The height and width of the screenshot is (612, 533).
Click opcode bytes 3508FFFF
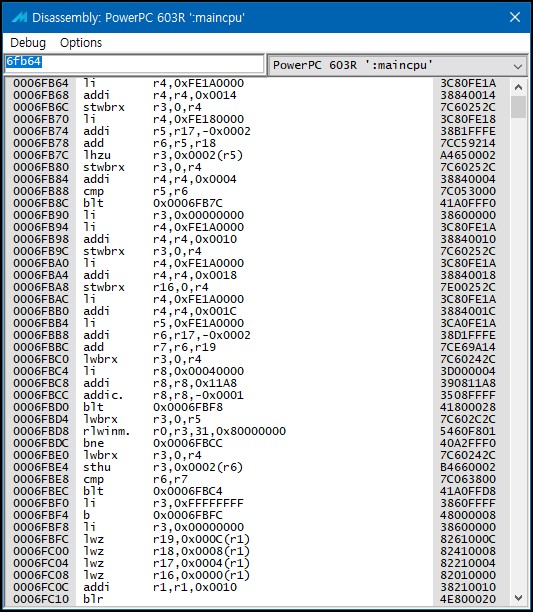pos(468,395)
